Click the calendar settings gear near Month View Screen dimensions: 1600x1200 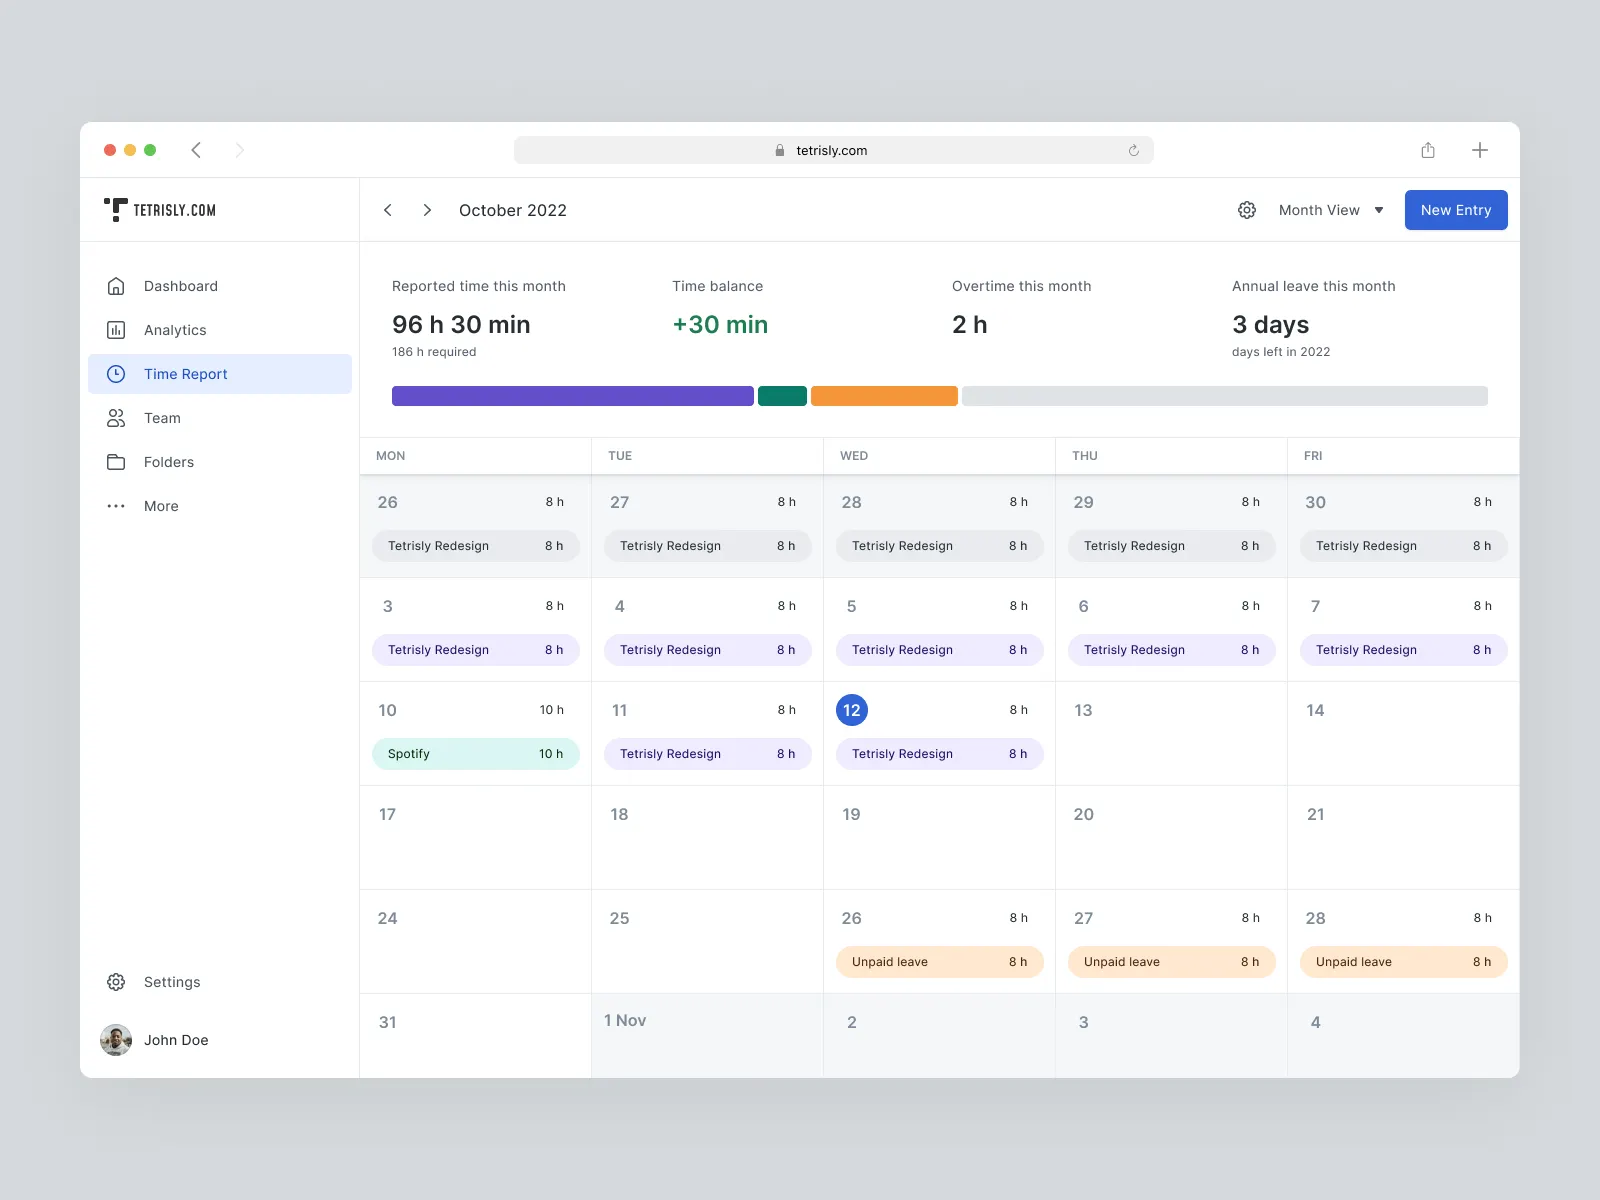pos(1247,210)
